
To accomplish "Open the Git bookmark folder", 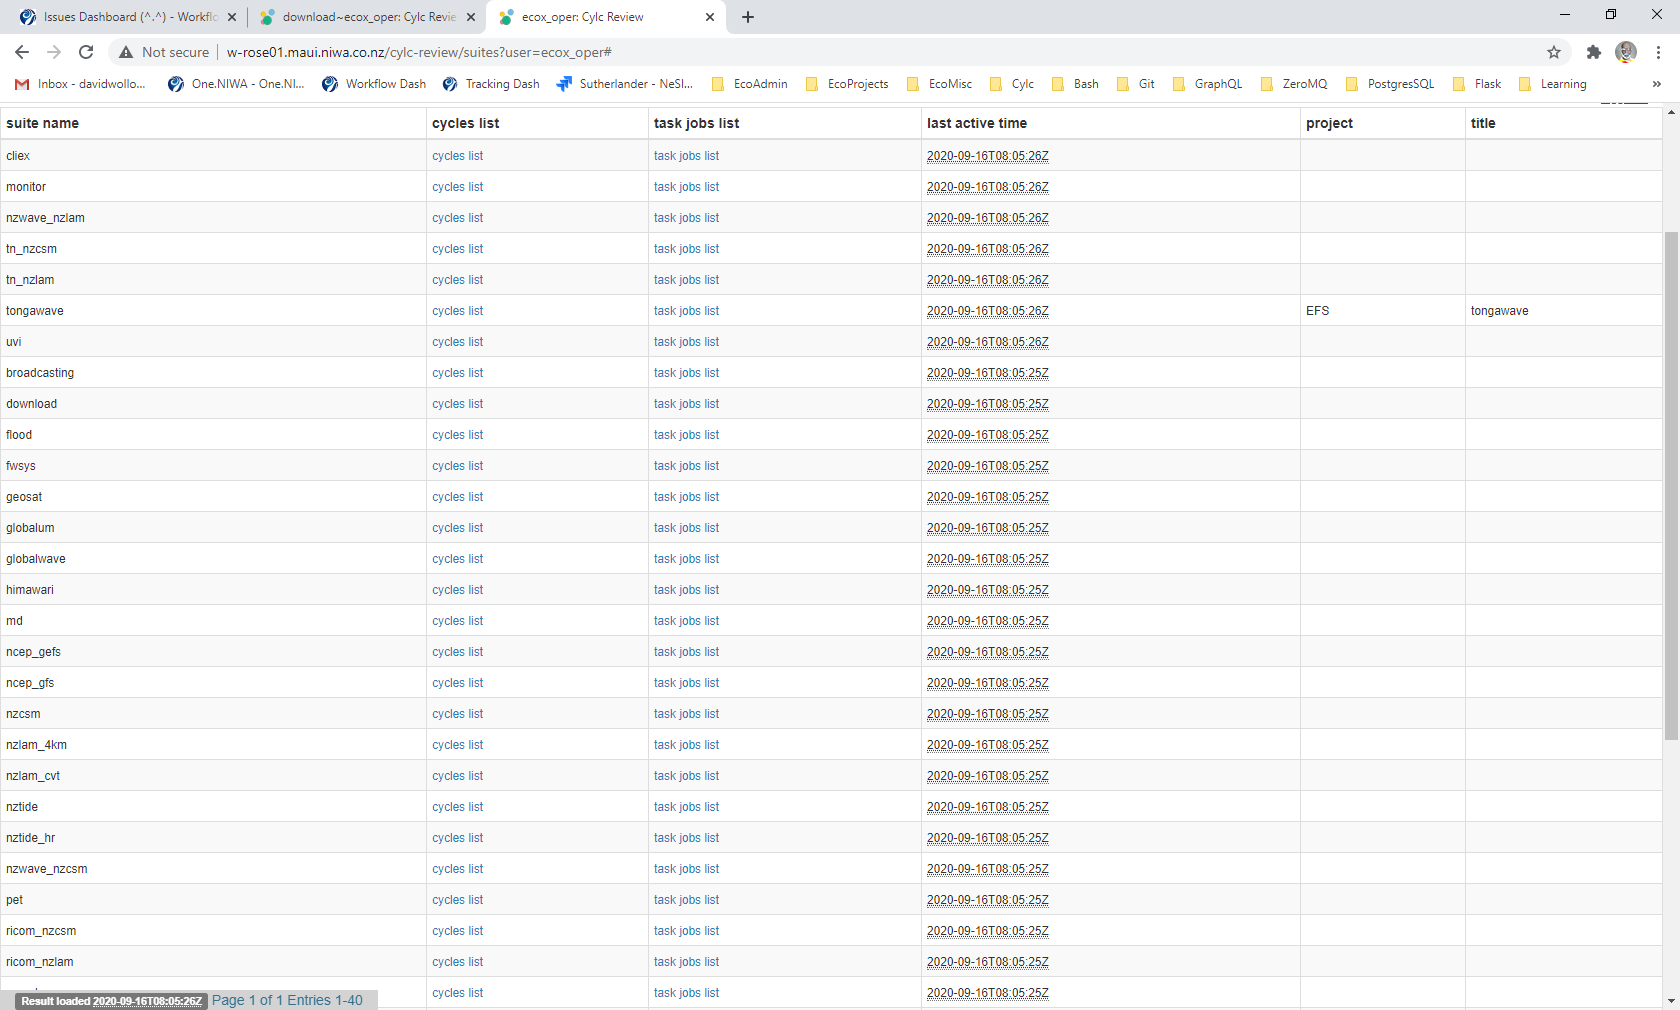I will pos(1135,84).
